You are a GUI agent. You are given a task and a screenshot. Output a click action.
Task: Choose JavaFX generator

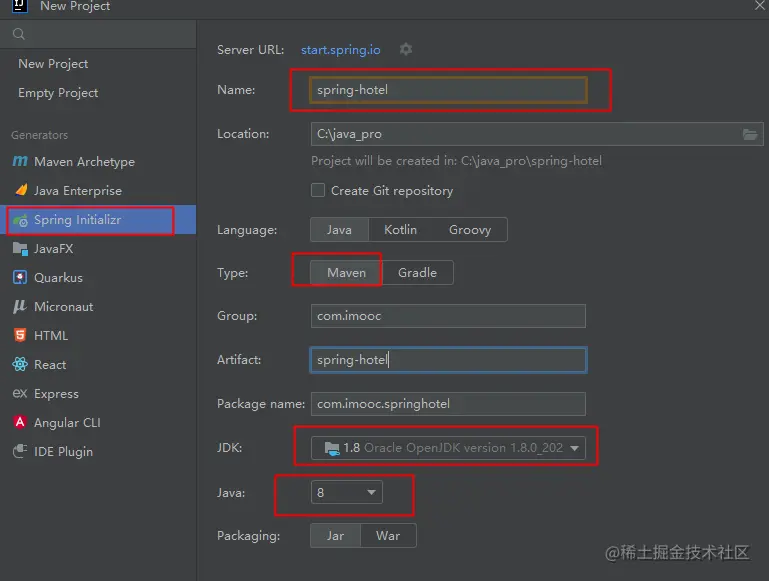tap(98, 249)
